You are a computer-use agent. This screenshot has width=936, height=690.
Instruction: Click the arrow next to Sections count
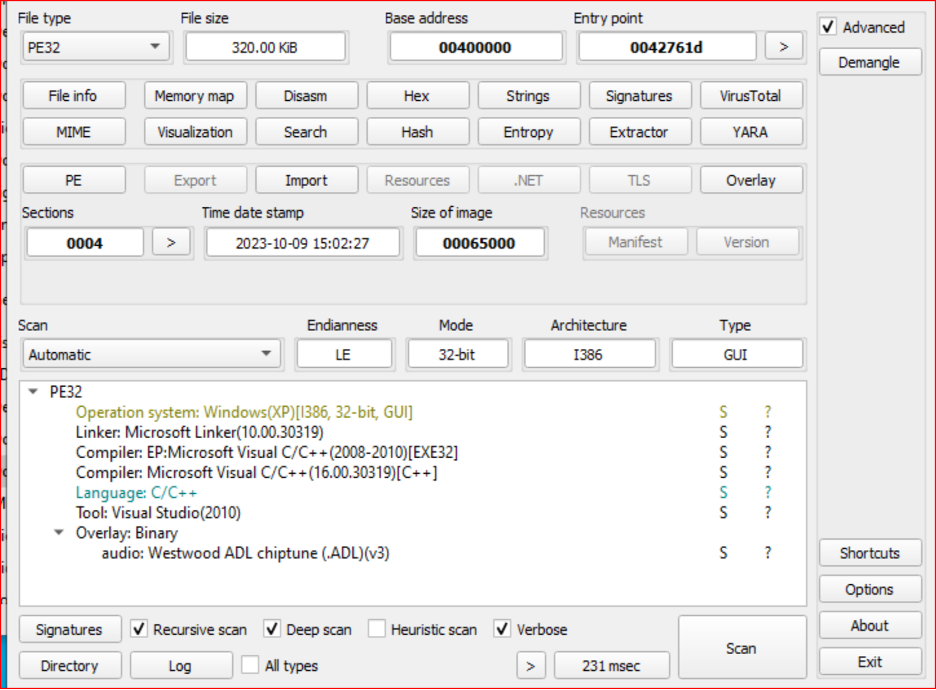click(x=171, y=243)
